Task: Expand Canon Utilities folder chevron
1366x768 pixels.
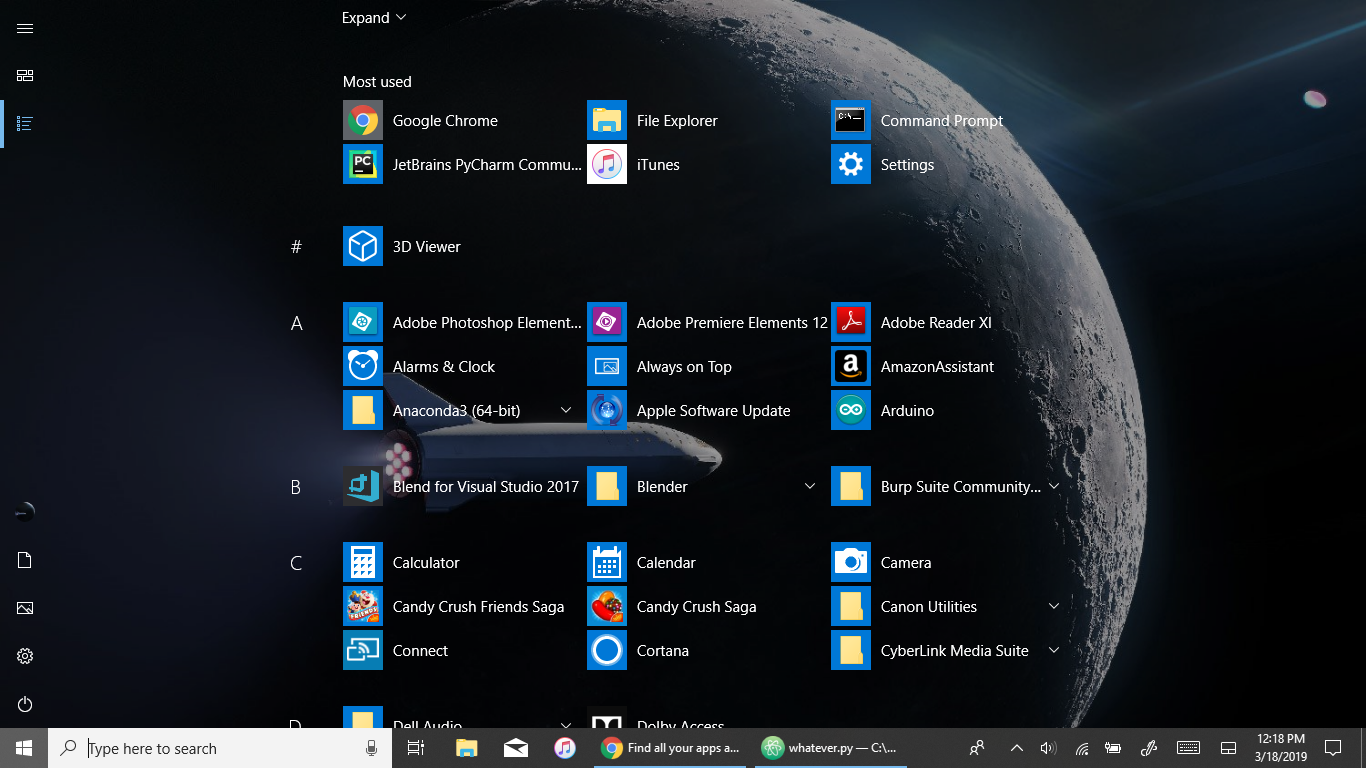Action: click(1054, 606)
